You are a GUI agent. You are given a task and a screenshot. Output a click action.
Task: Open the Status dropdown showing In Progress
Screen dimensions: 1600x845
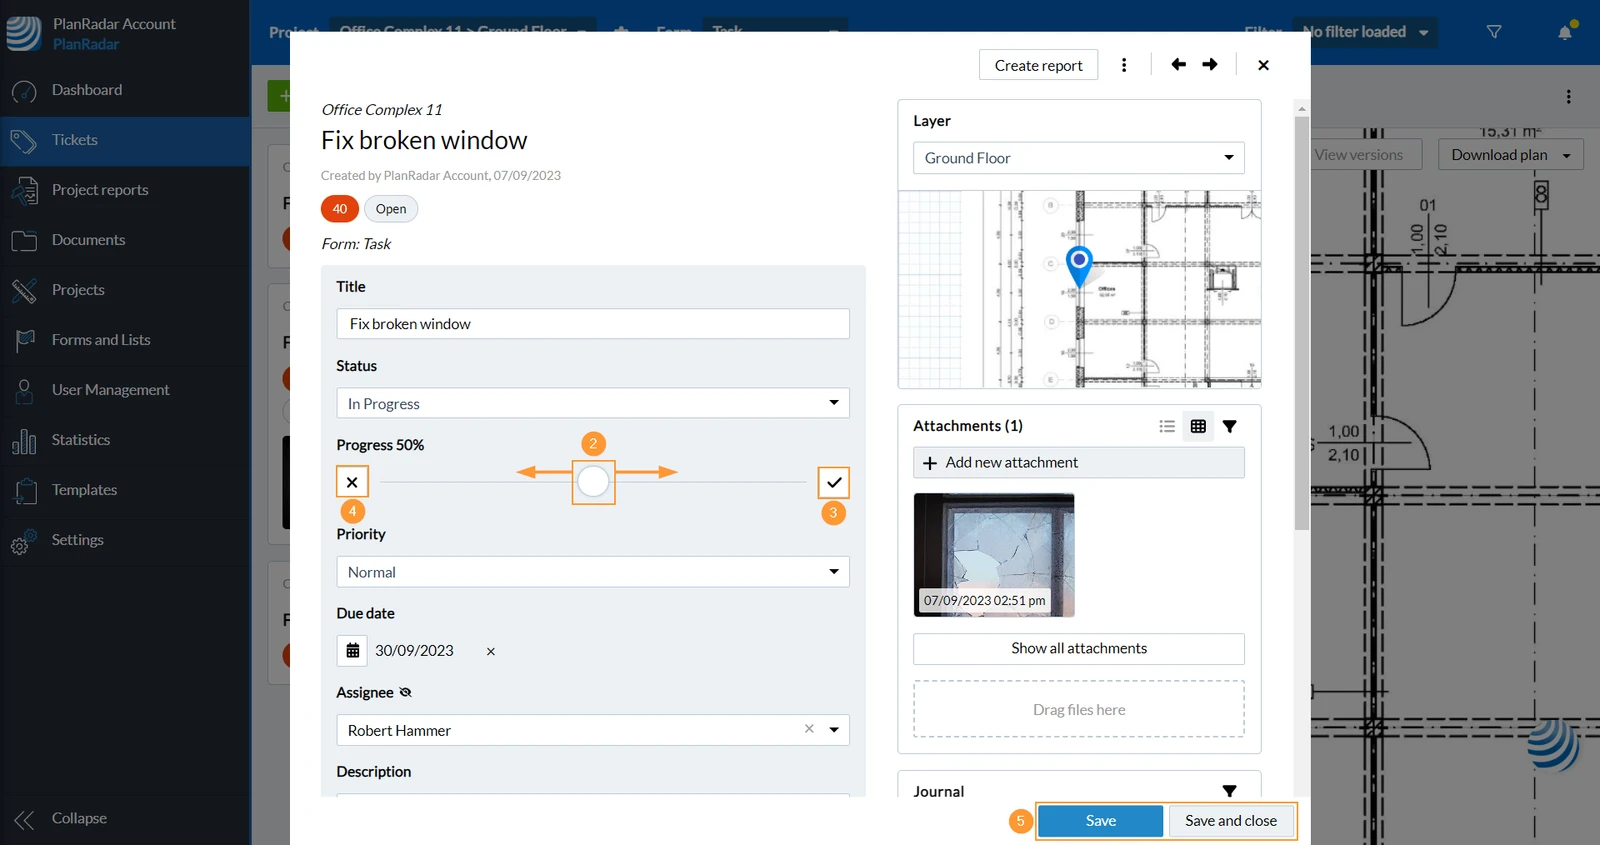593,403
